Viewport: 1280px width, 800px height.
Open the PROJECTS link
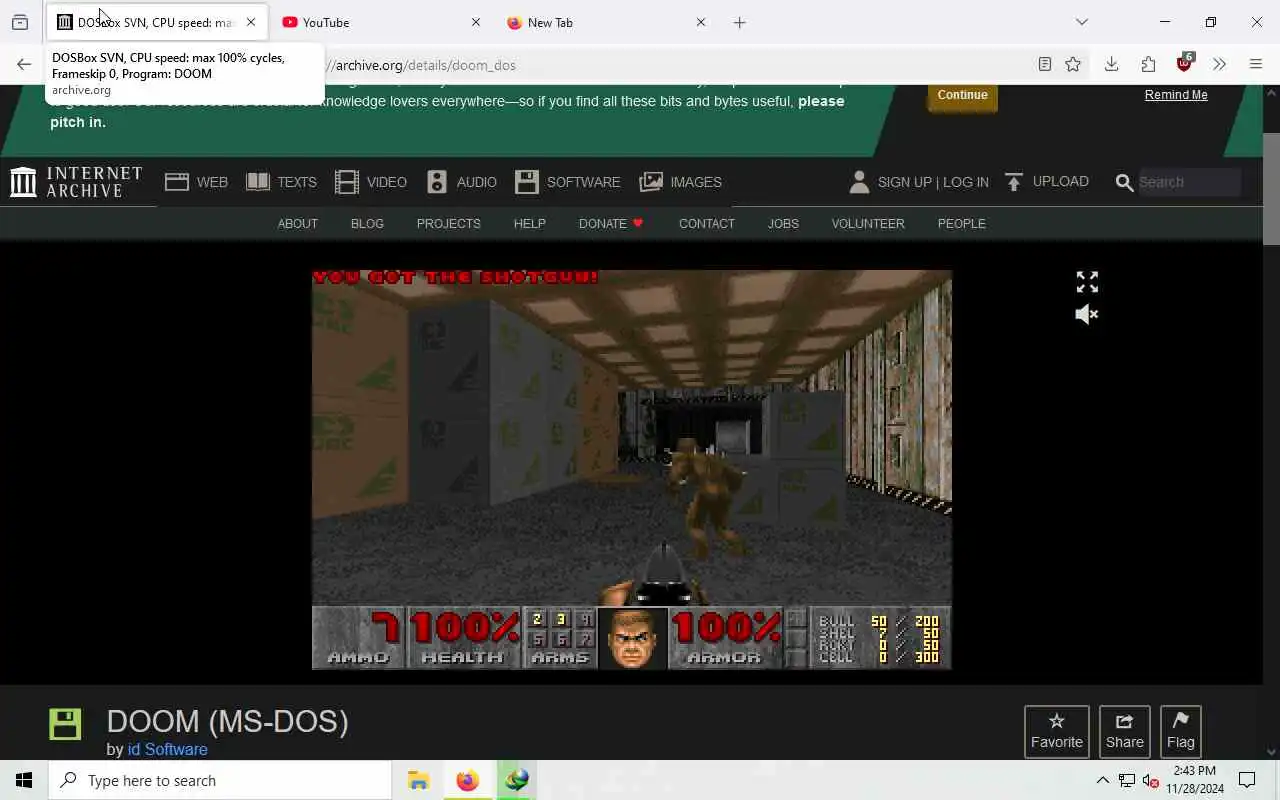pos(448,224)
